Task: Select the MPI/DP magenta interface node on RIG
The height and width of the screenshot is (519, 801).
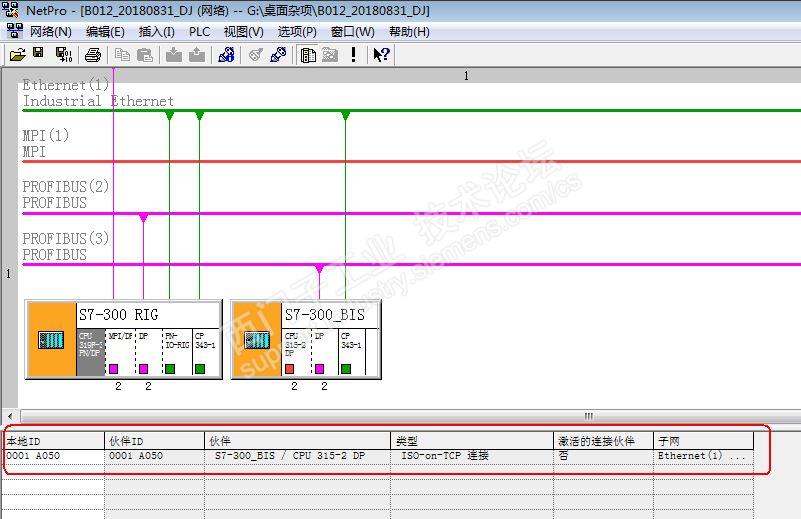Action: point(113,368)
